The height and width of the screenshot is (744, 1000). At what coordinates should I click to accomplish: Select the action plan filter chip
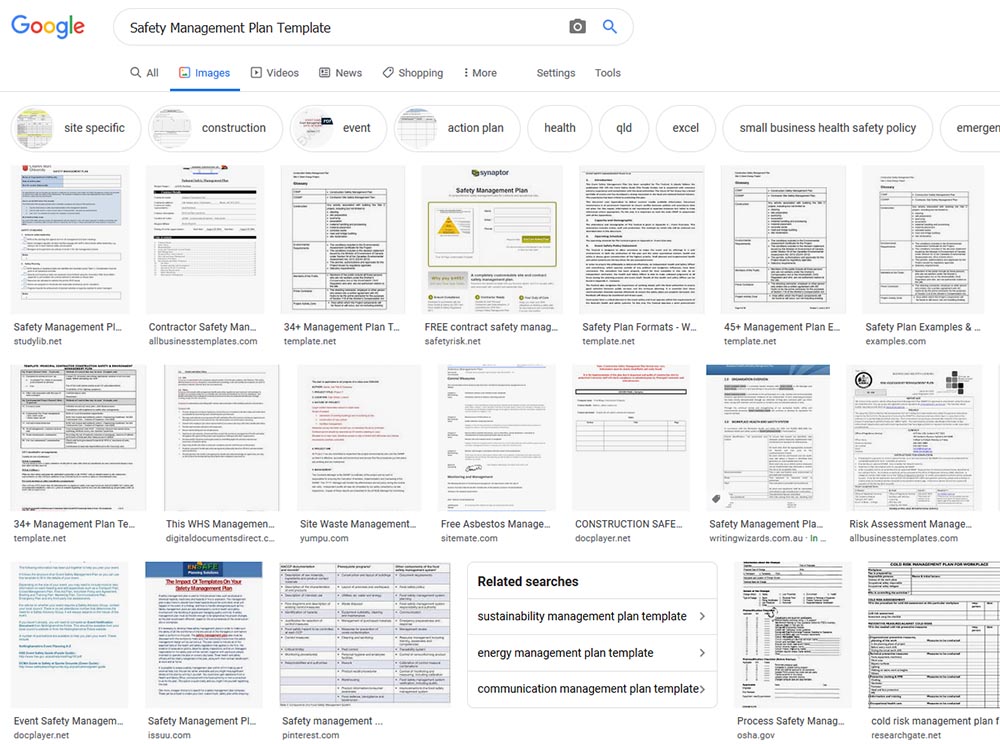click(x=457, y=128)
